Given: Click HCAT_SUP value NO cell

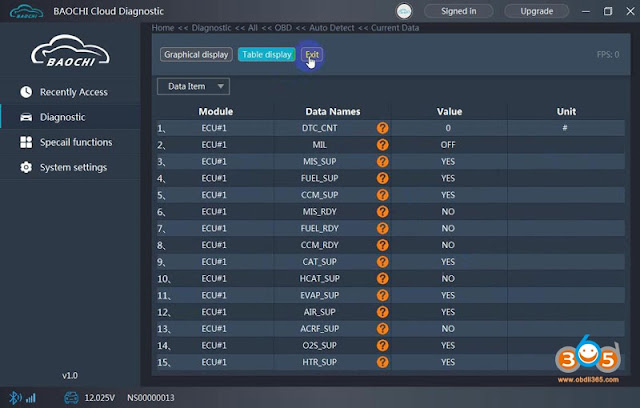Looking at the screenshot, I should point(448,279).
